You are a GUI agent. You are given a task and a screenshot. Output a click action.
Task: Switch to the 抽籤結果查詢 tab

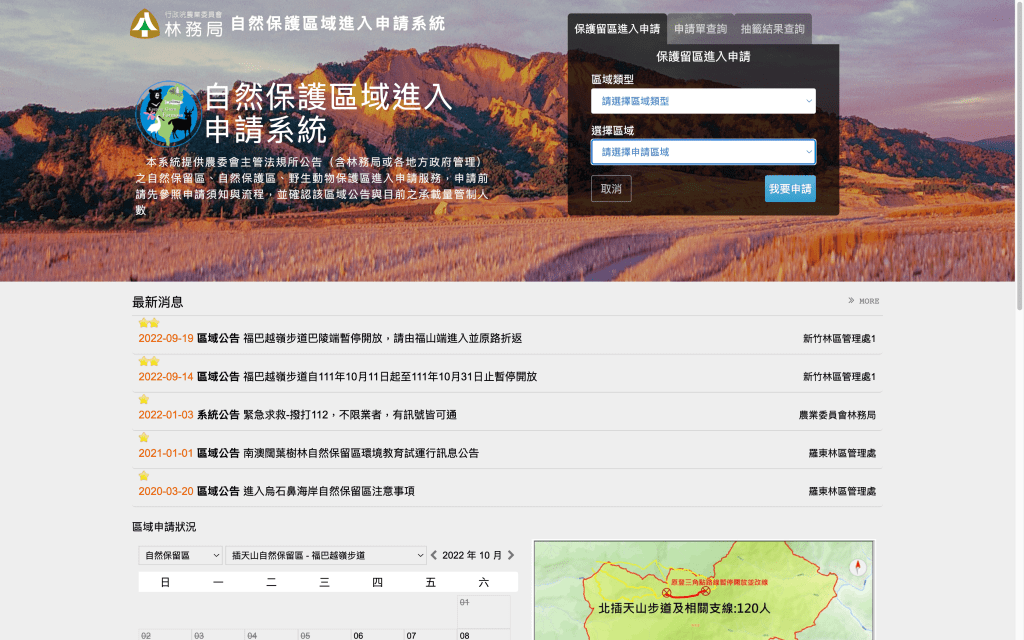[772, 29]
